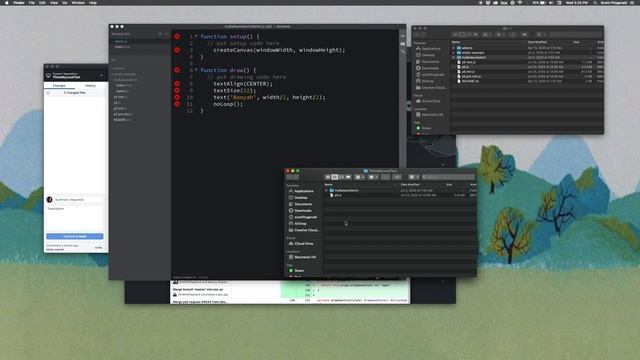The width and height of the screenshot is (640, 360).
Task: Open Macintosh HD in front Finder sidebar
Action: point(302,257)
